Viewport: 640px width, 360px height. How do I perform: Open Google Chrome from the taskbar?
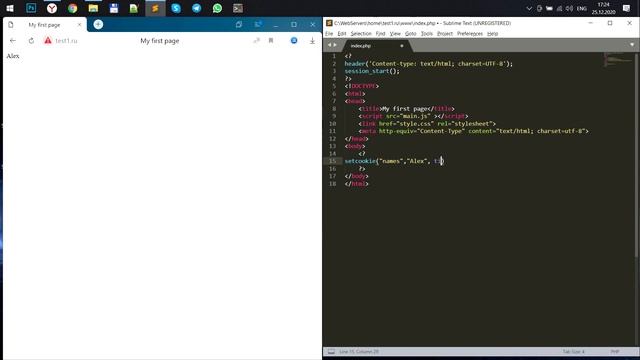(x=73, y=8)
